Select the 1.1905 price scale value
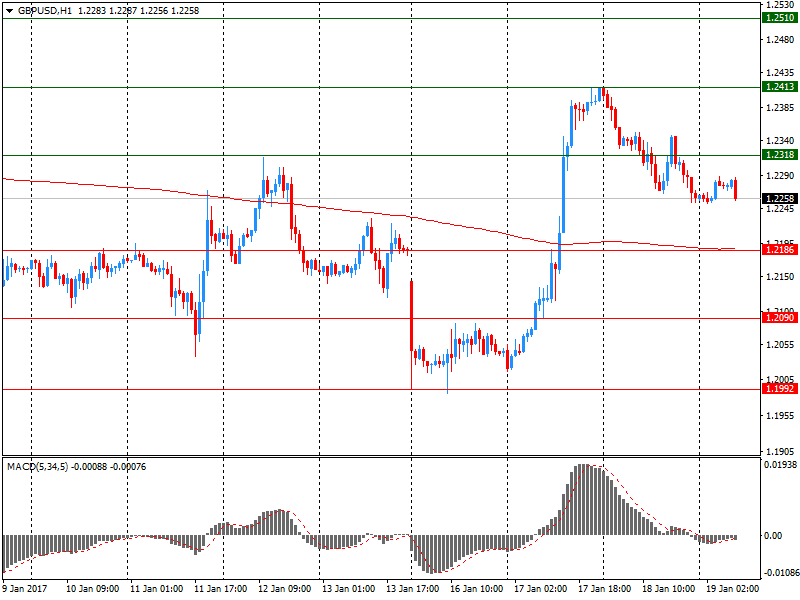 [780, 452]
